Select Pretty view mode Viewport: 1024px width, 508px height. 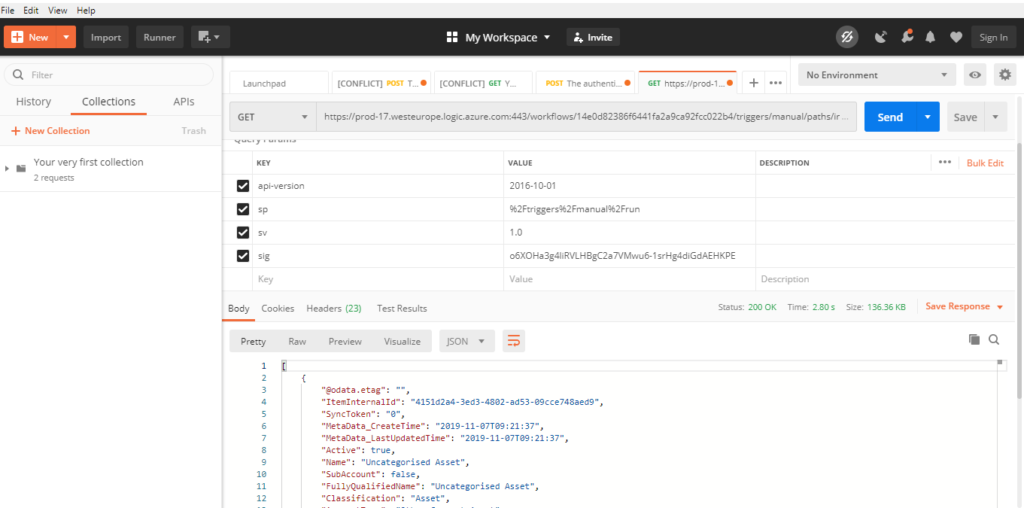(x=253, y=341)
